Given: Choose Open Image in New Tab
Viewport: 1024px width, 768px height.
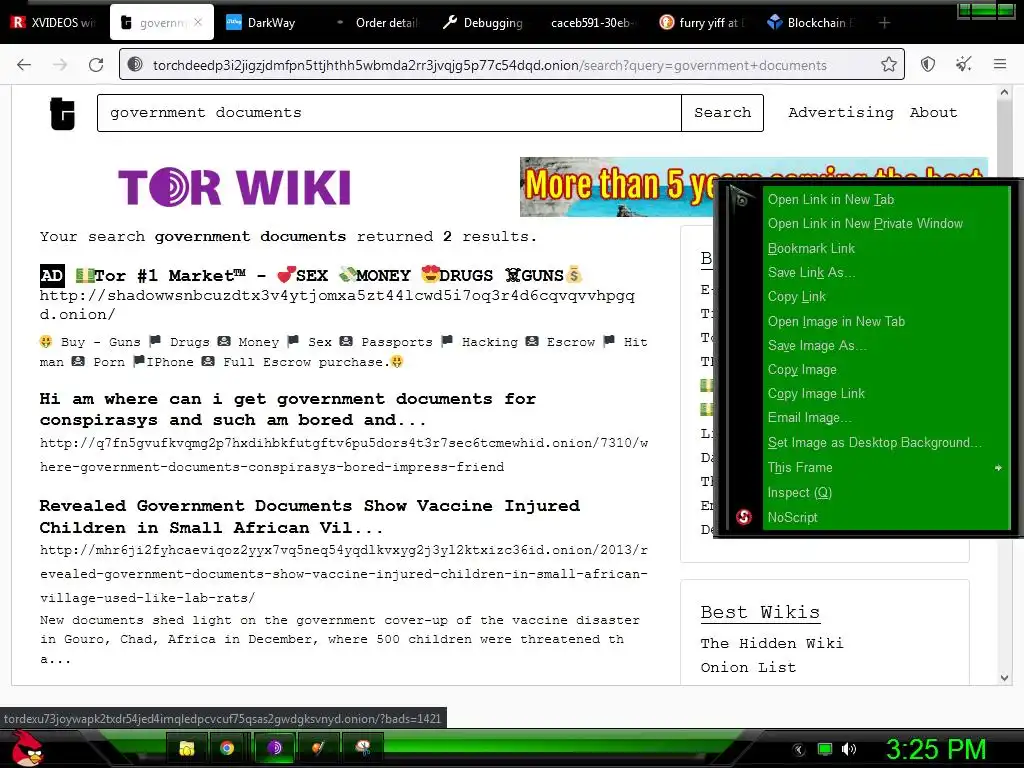Looking at the screenshot, I should (886, 321).
